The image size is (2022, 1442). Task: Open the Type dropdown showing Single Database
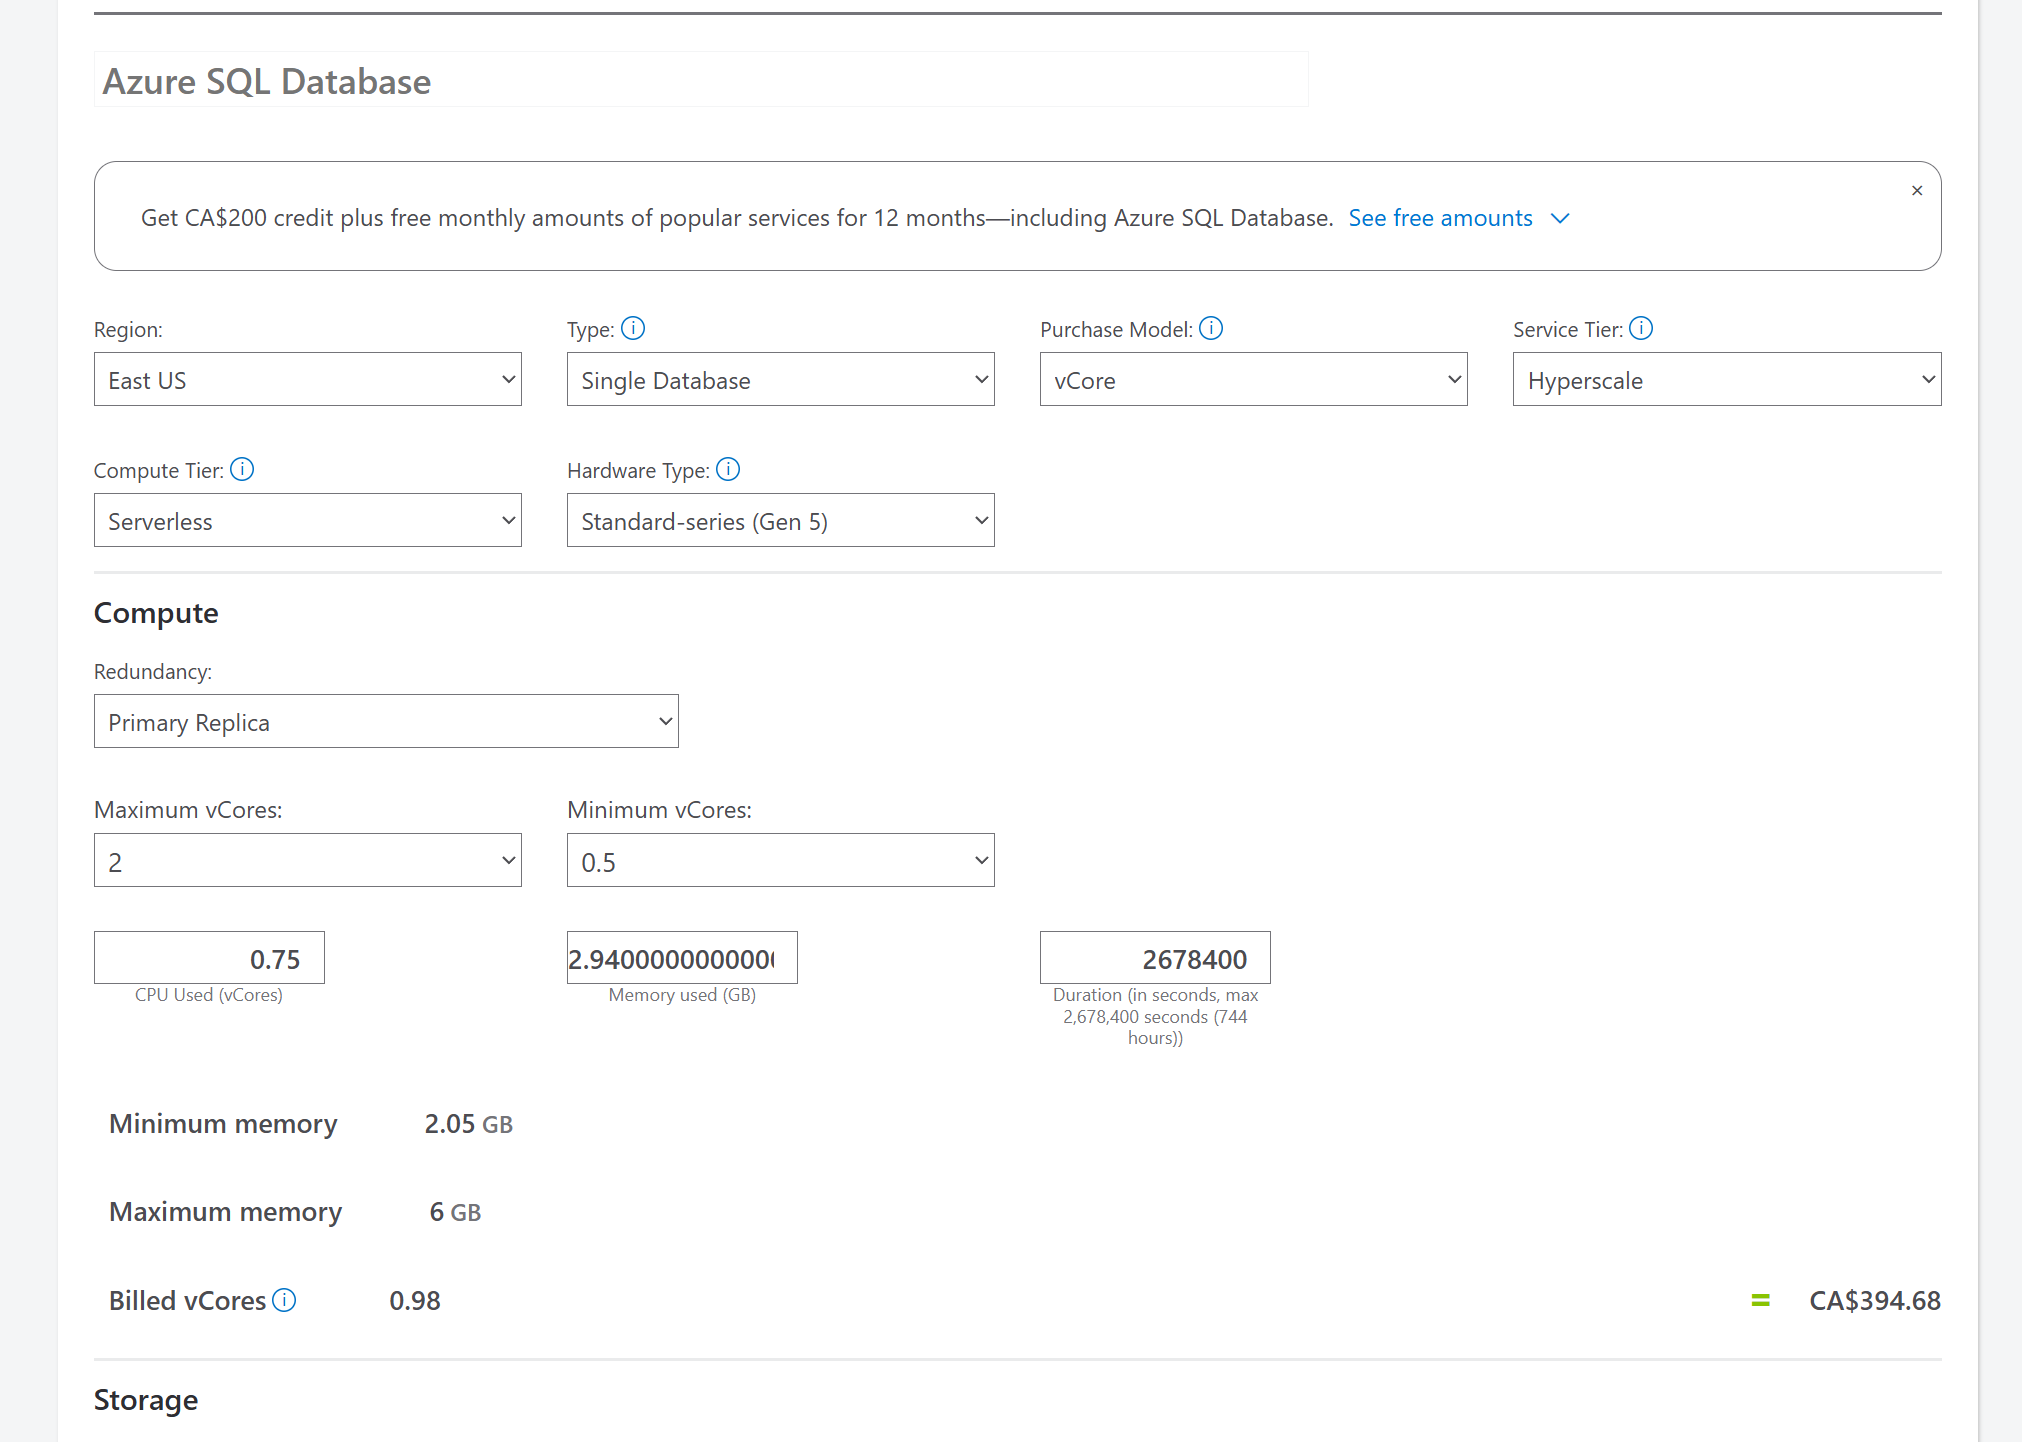pyautogui.click(x=781, y=379)
